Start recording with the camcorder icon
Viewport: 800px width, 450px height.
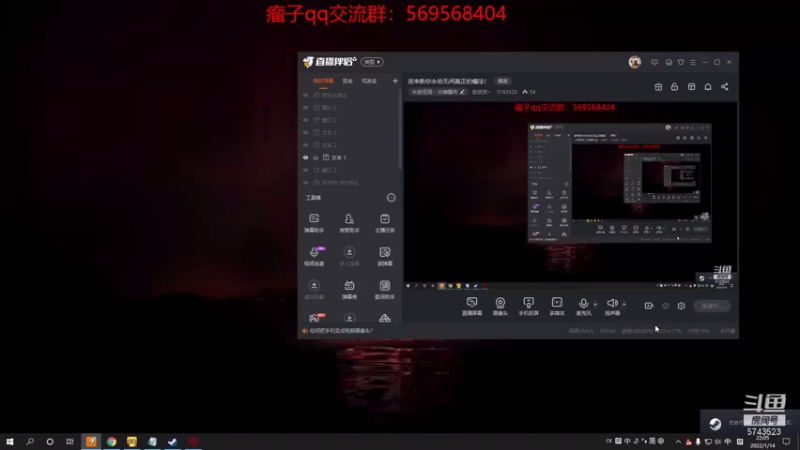tap(649, 306)
